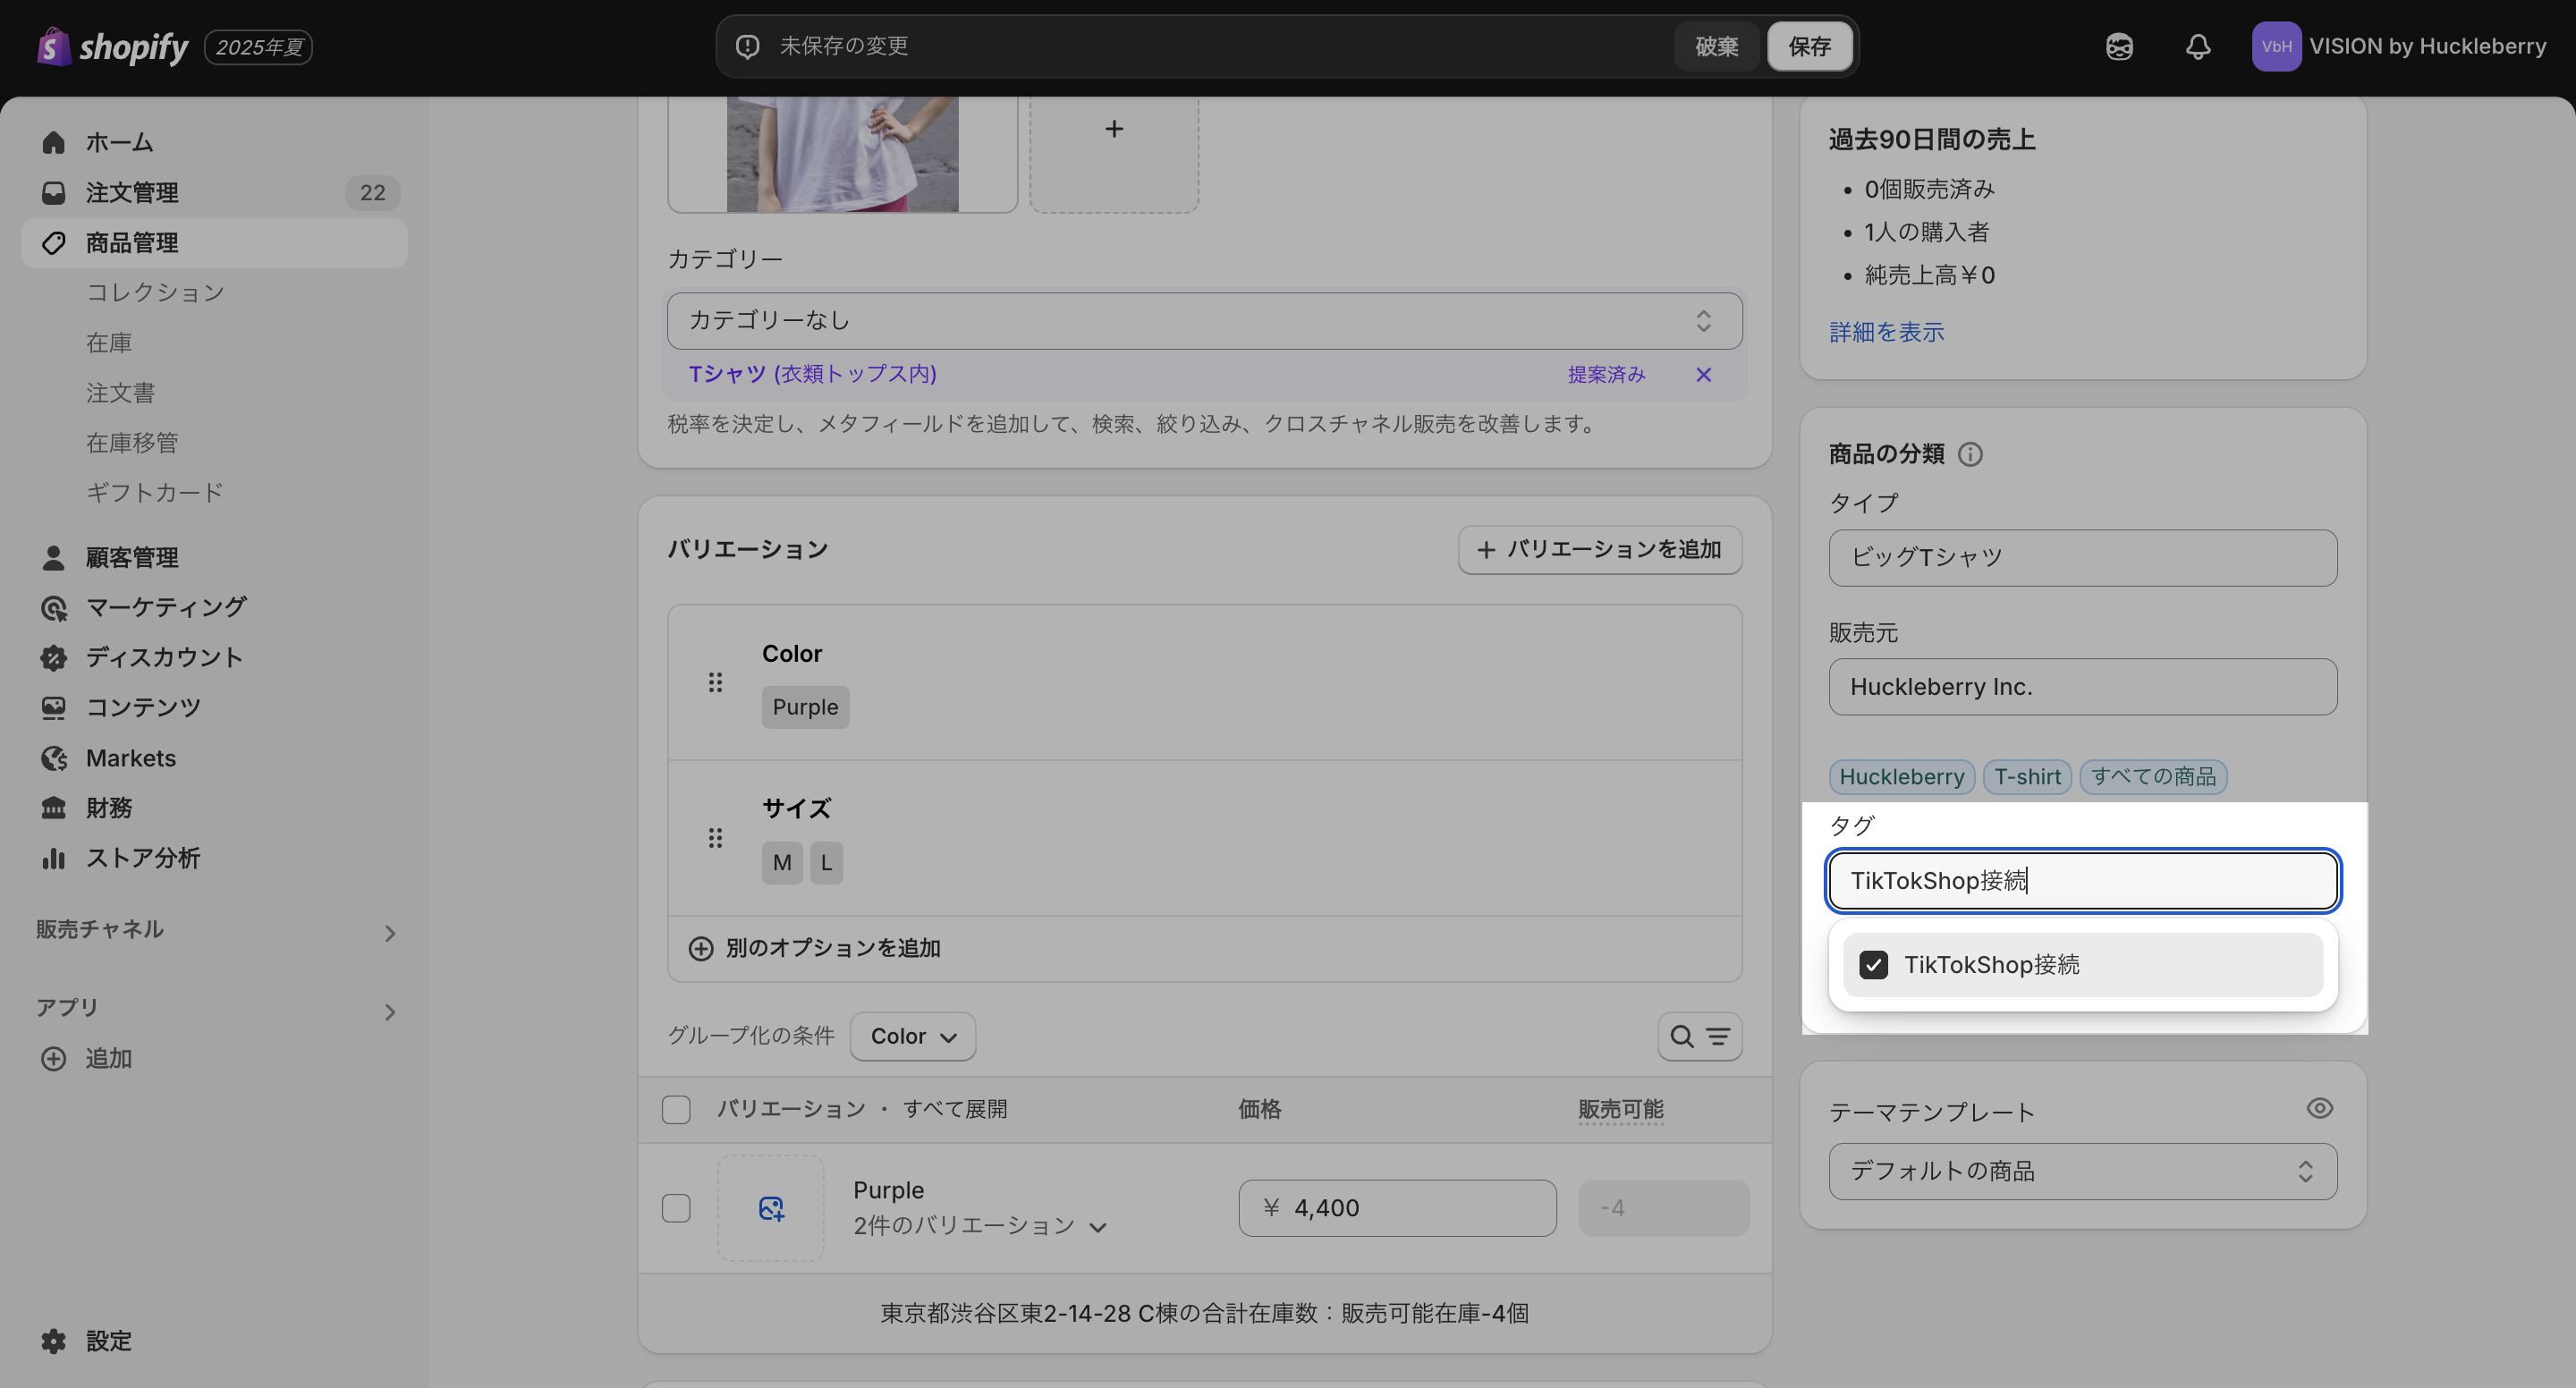Go to コレクション submenu item
Viewport: 2576px width, 1388px height.
pyautogui.click(x=155, y=293)
